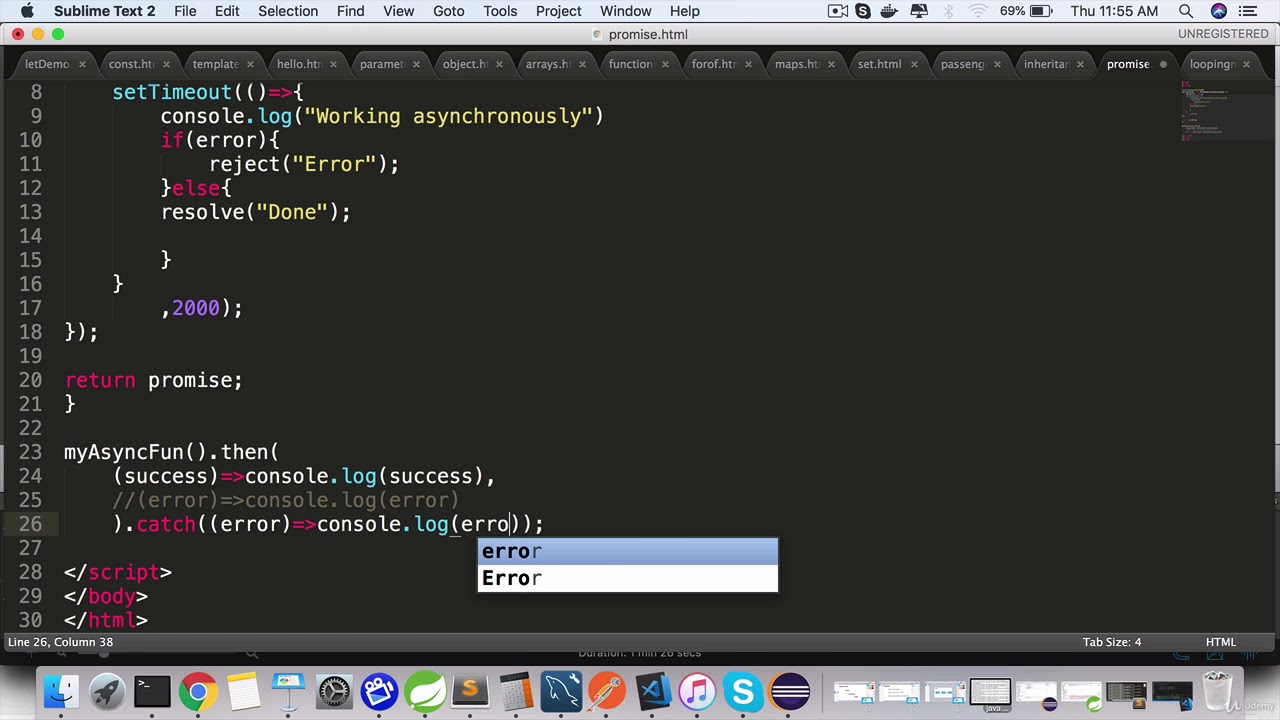
Task: Click the minimized 'java' window thumbnail in dock
Action: tap(990, 693)
